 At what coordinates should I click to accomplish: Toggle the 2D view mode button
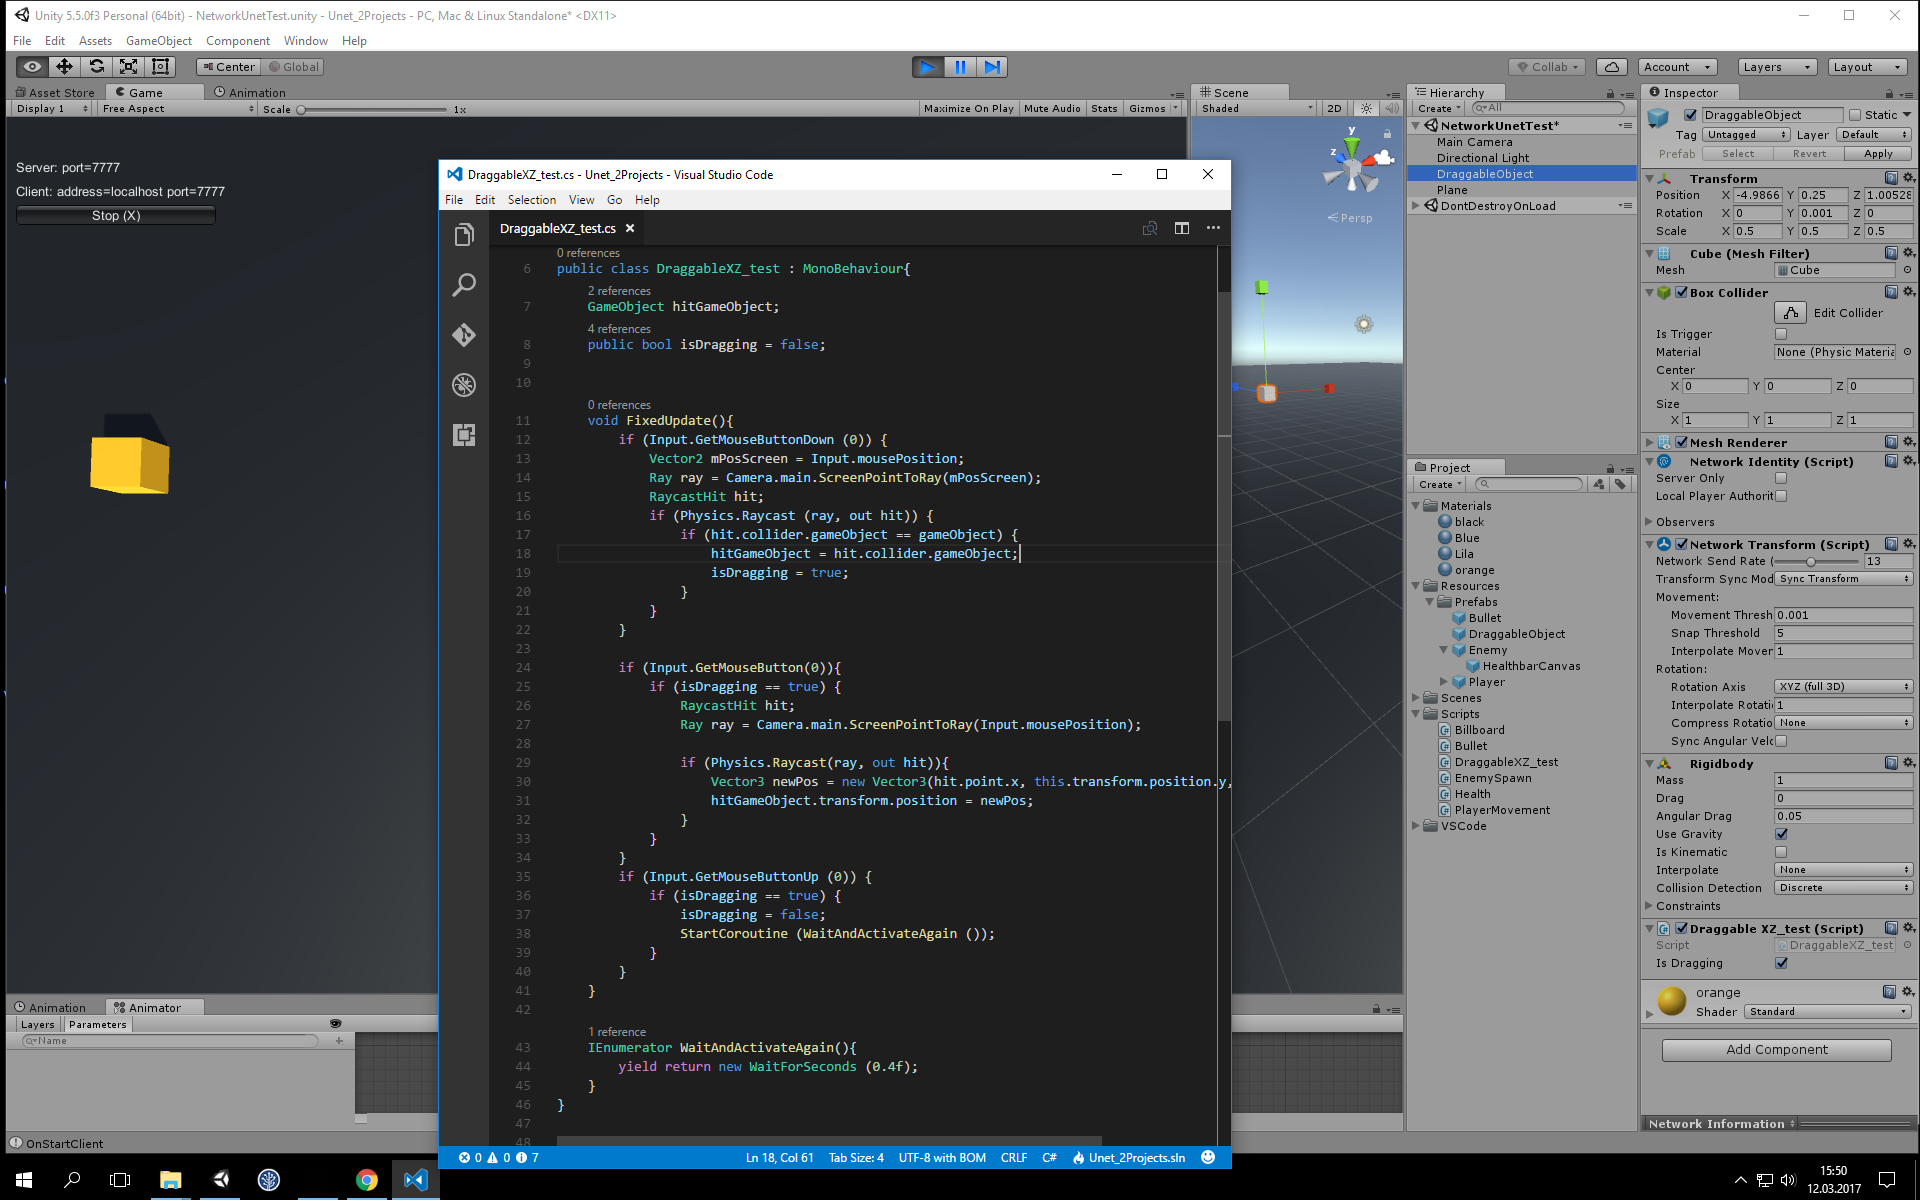pos(1333,108)
